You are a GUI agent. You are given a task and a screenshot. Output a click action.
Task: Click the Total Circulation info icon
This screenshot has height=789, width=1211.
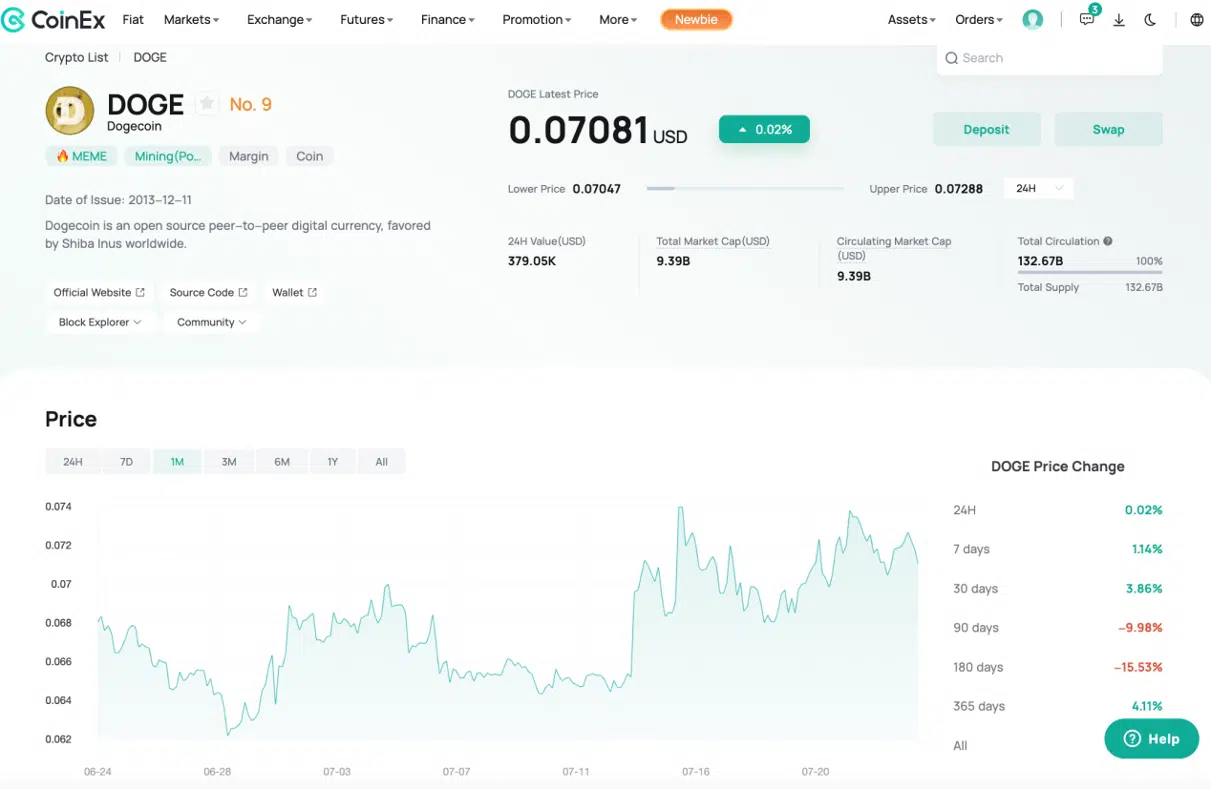tap(1108, 241)
